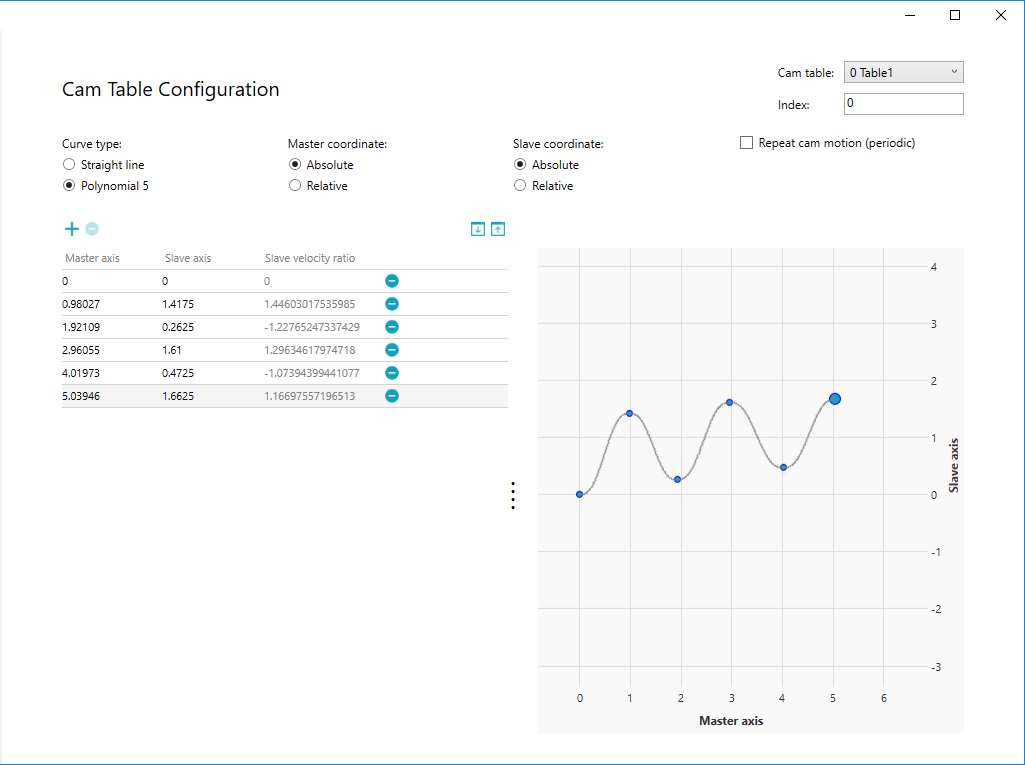
Task: Choose Relative for the Master coordinate
Action: pos(295,186)
